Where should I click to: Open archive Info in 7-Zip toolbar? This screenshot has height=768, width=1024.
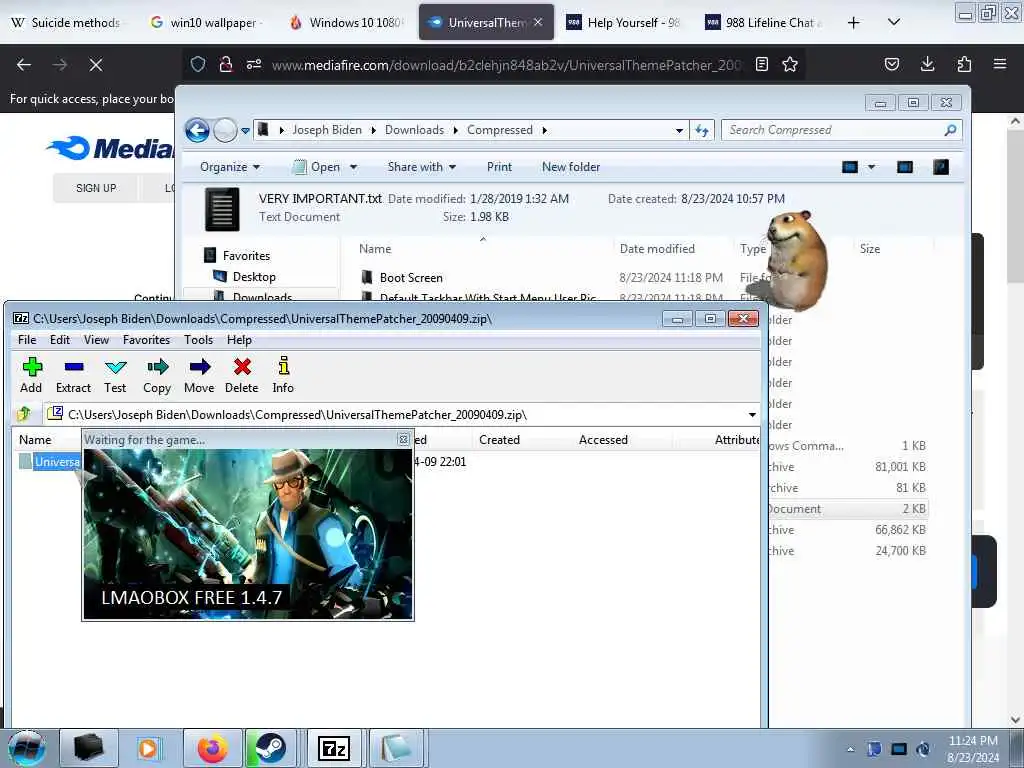(283, 366)
